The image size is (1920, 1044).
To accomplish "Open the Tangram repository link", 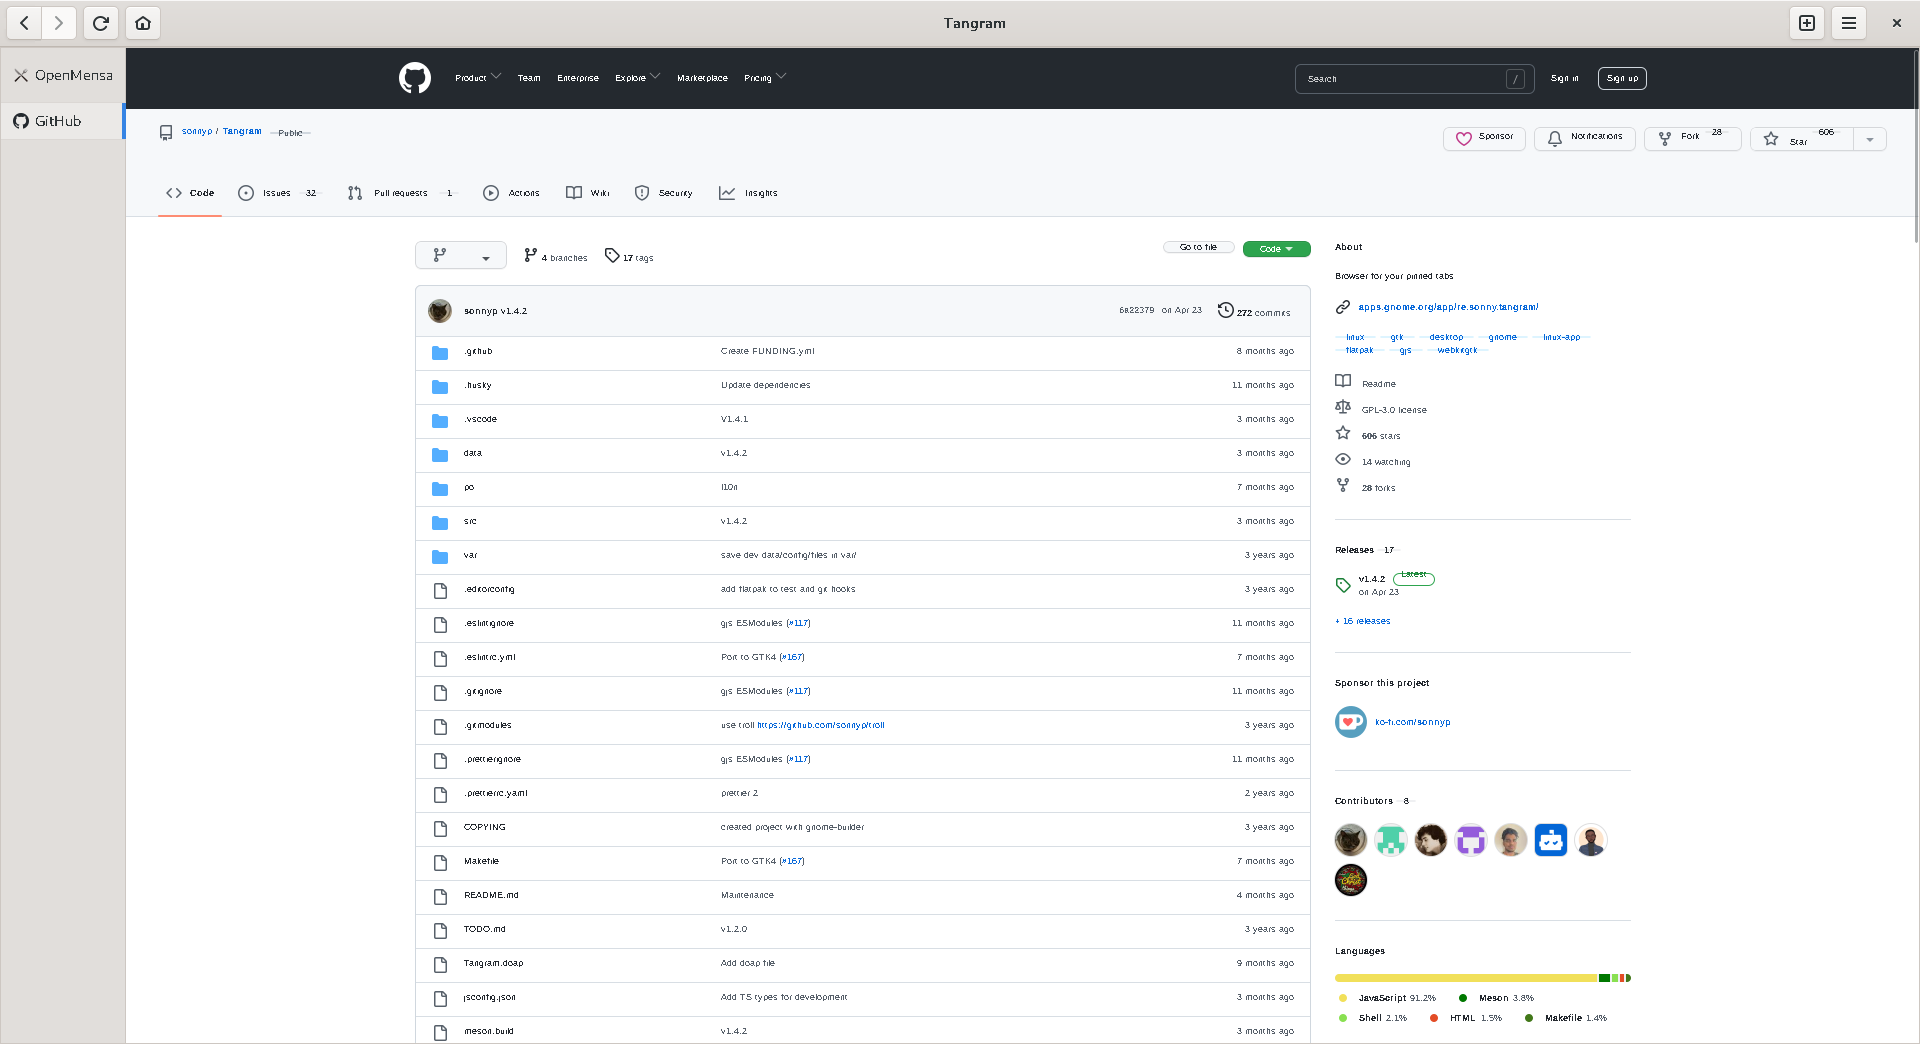I will (x=242, y=131).
